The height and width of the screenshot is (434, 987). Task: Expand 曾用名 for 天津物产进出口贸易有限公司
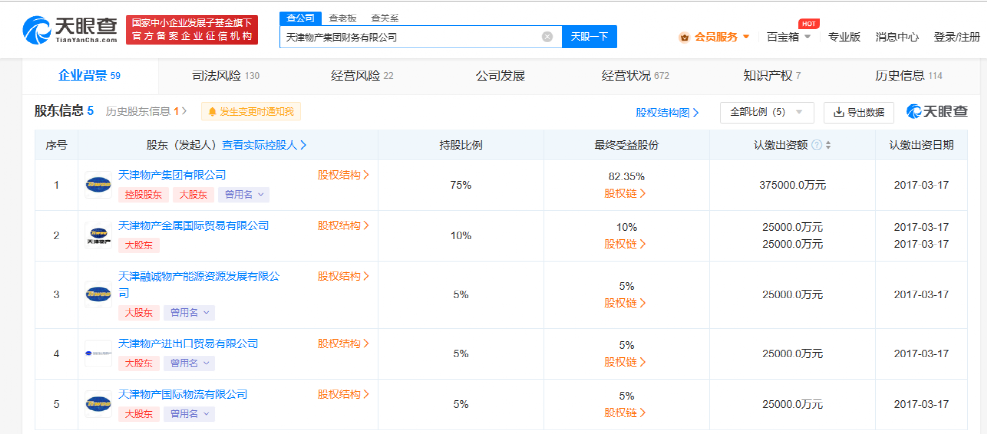189,363
